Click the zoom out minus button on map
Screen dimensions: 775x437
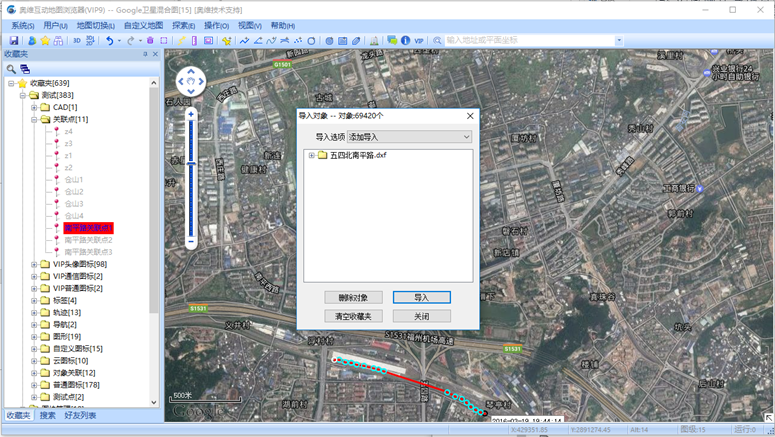pos(190,242)
